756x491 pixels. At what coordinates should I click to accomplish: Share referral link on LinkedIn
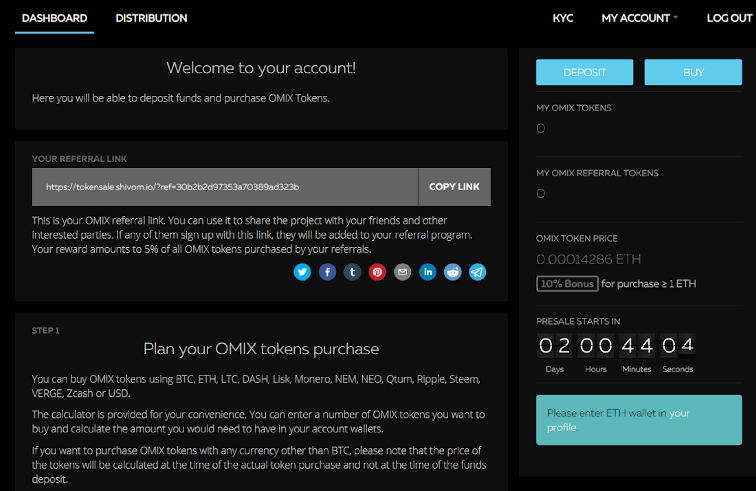point(428,272)
